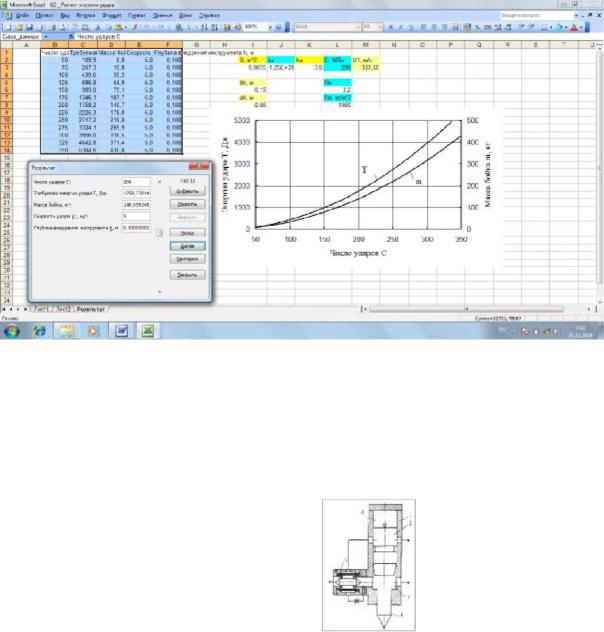604x632 pixels.
Task: Toggle underline formatting
Action: point(411,27)
